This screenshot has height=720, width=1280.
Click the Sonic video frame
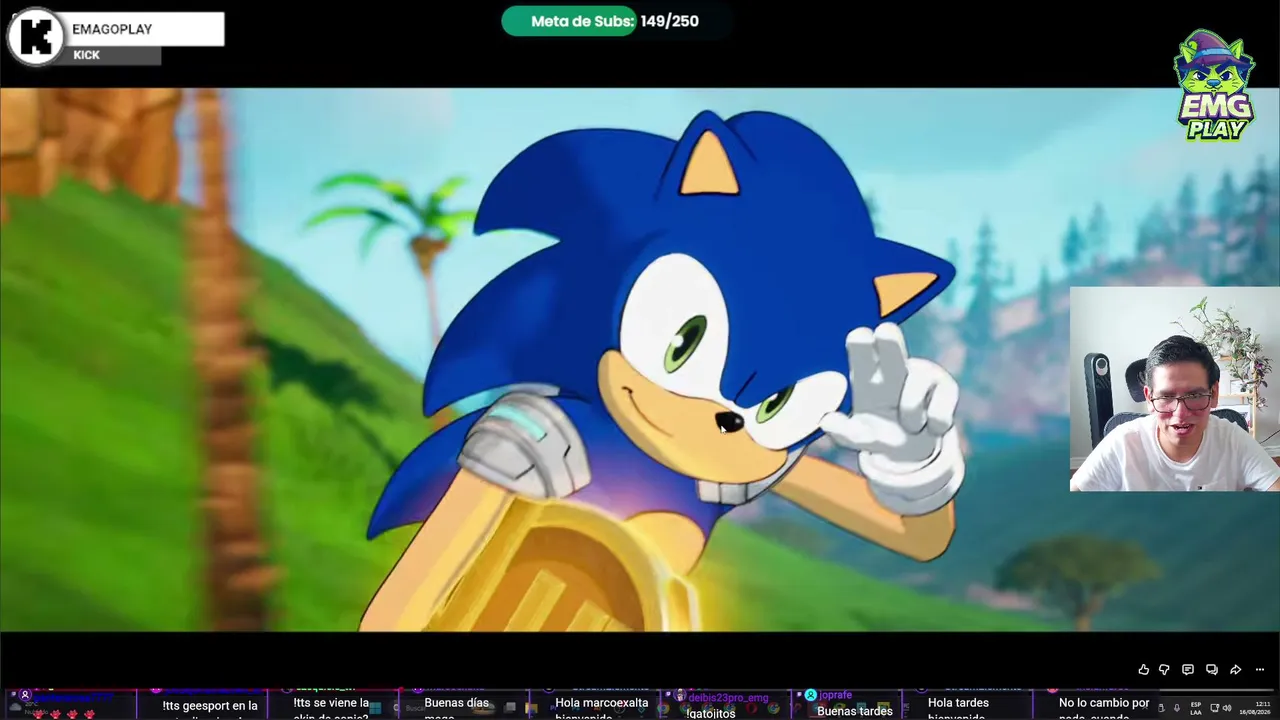coord(640,360)
